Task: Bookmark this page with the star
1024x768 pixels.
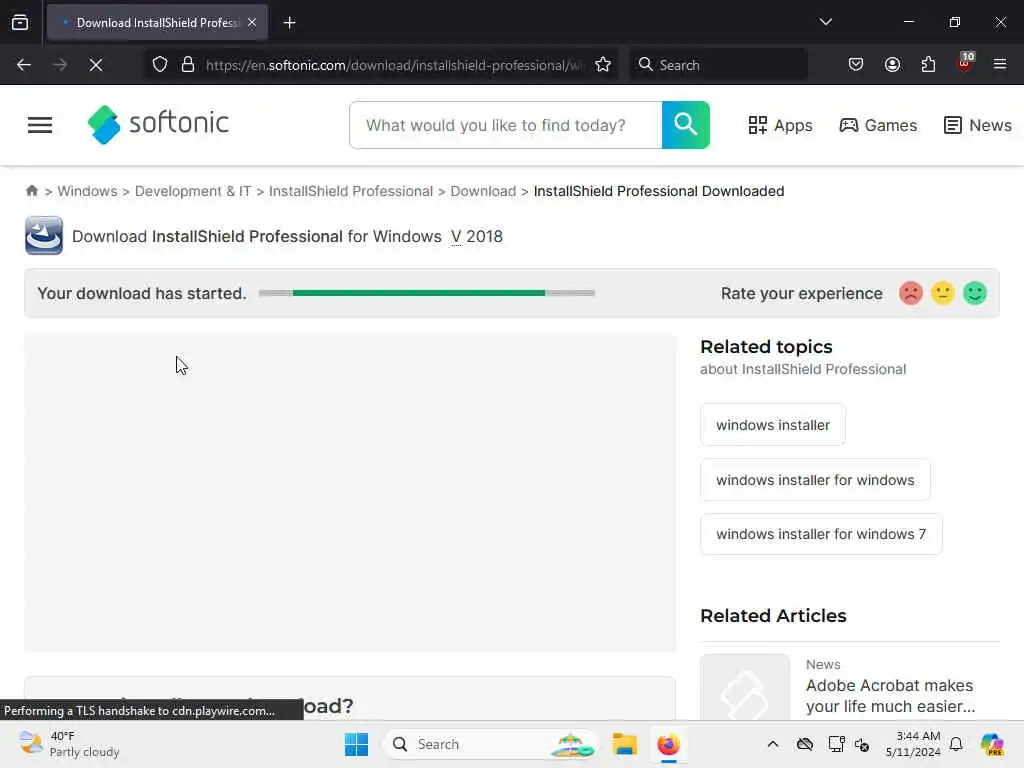Action: point(603,65)
